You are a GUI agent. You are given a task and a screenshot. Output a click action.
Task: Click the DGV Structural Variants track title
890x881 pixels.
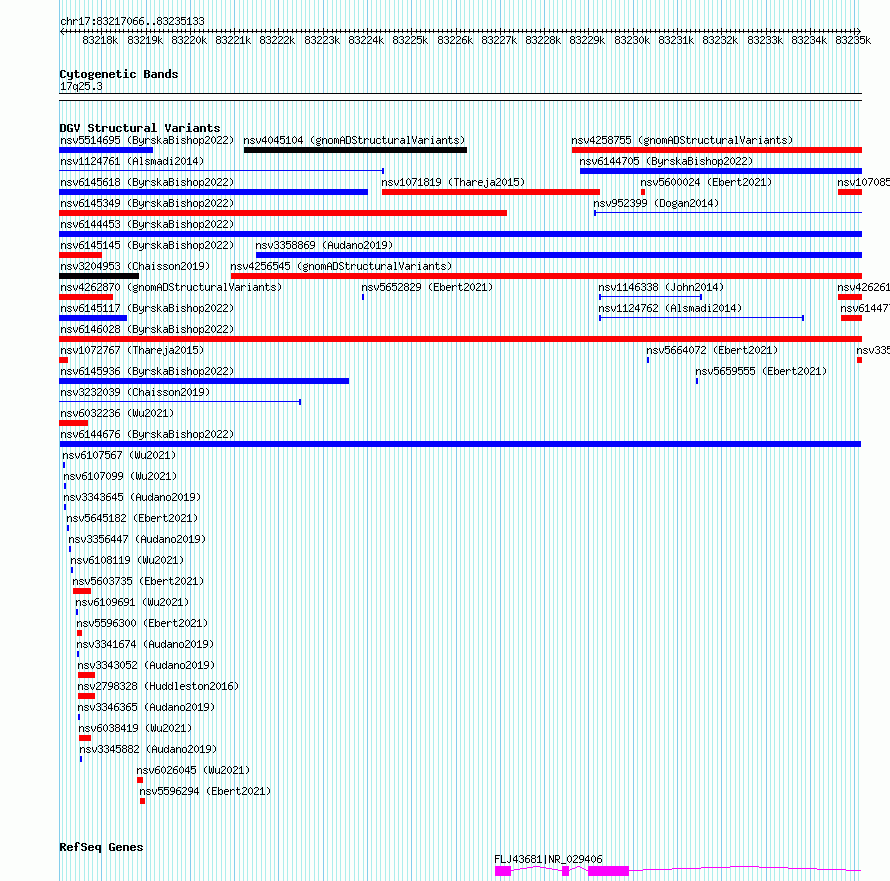(x=140, y=128)
